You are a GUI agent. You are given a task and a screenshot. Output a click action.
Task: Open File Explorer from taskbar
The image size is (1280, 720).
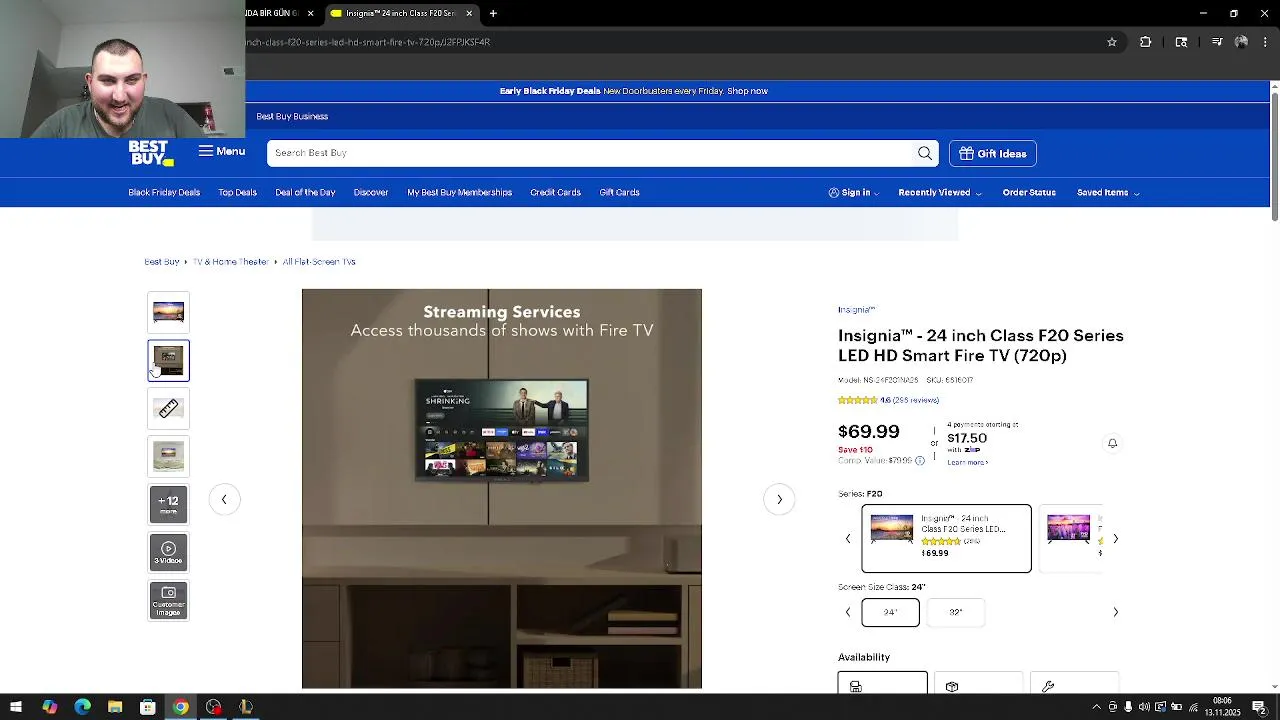point(115,707)
